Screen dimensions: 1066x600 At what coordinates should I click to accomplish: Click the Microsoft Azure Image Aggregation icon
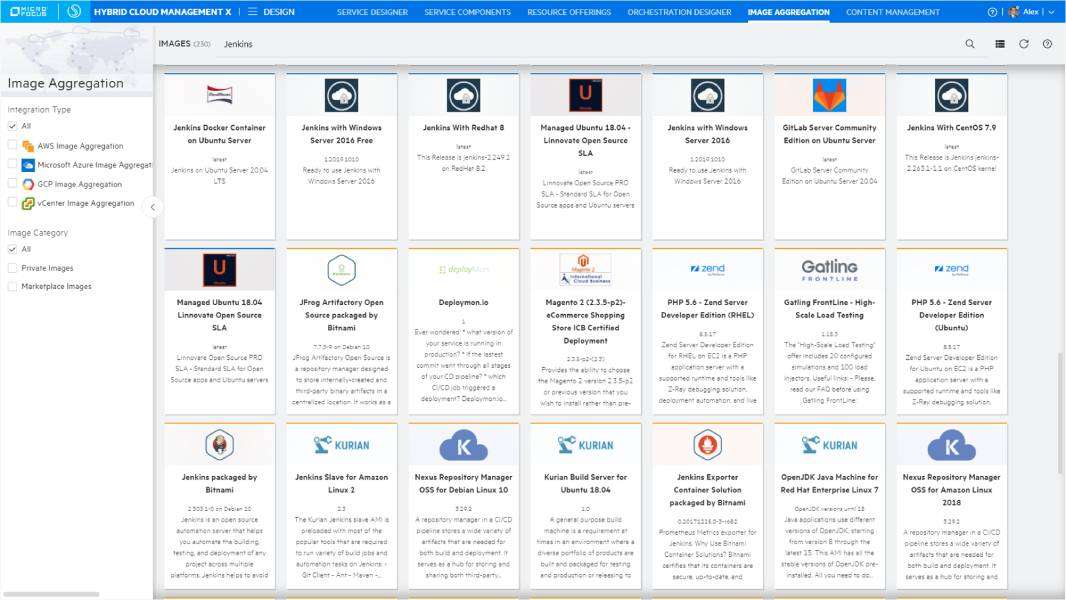[x=26, y=163]
